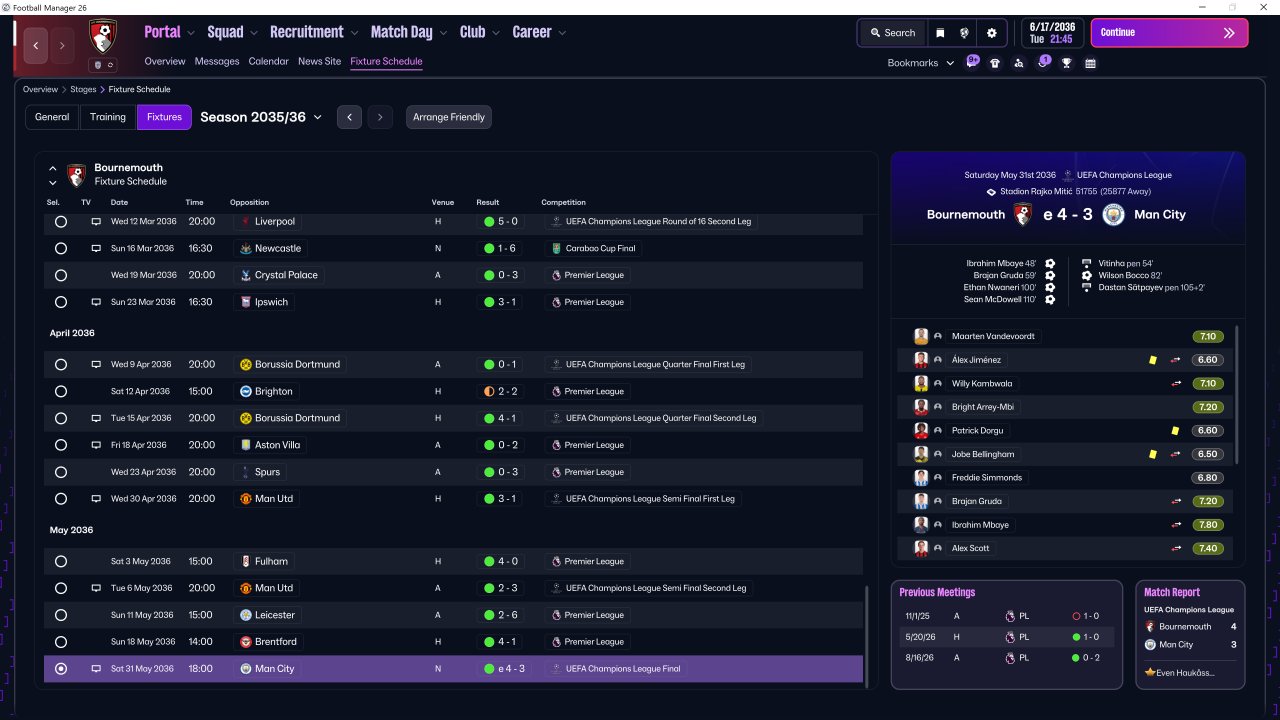Switch to the Overview sub-tab

tap(164, 61)
